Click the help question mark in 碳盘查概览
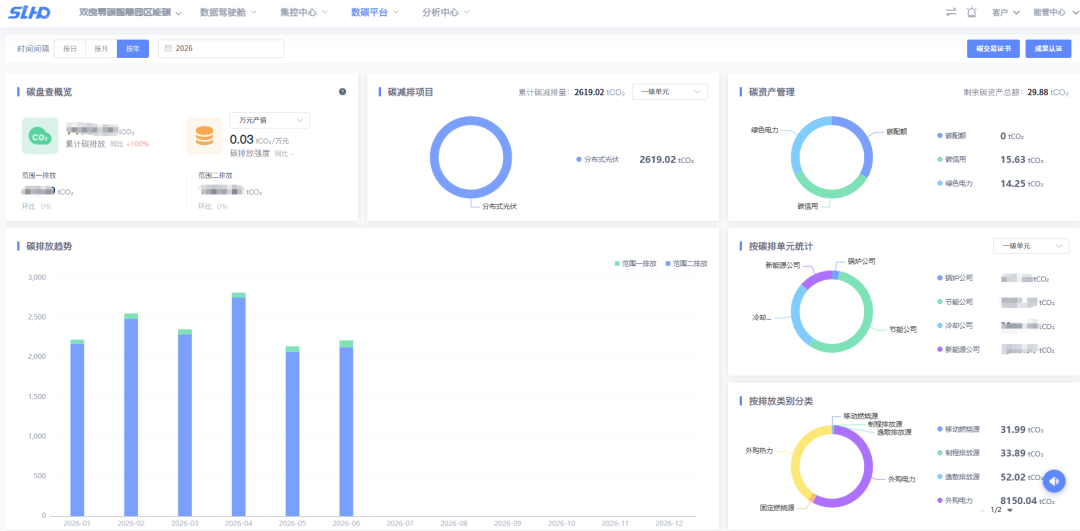The height and width of the screenshot is (531, 1080). [x=342, y=92]
